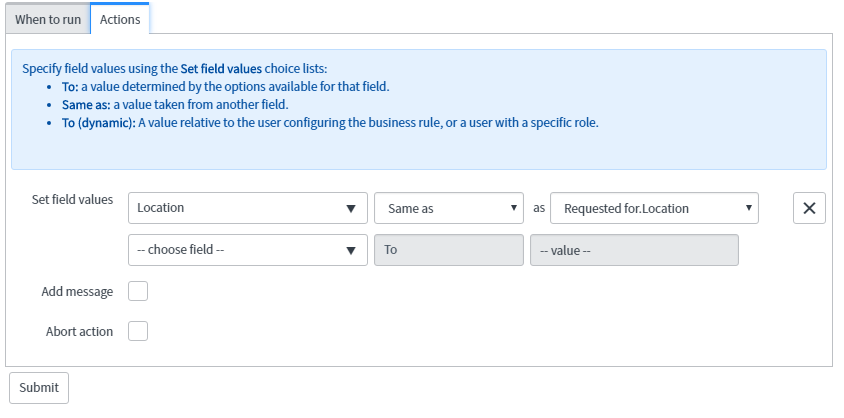Click the Abort action label
The image size is (844, 418).
[x=79, y=331]
